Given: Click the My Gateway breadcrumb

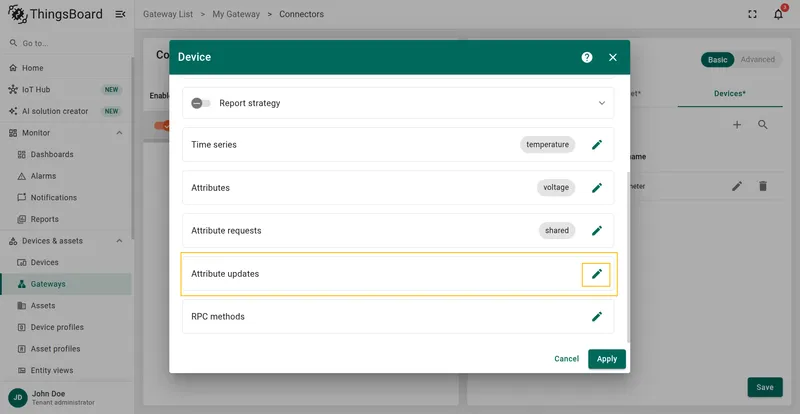Looking at the screenshot, I should [x=236, y=14].
